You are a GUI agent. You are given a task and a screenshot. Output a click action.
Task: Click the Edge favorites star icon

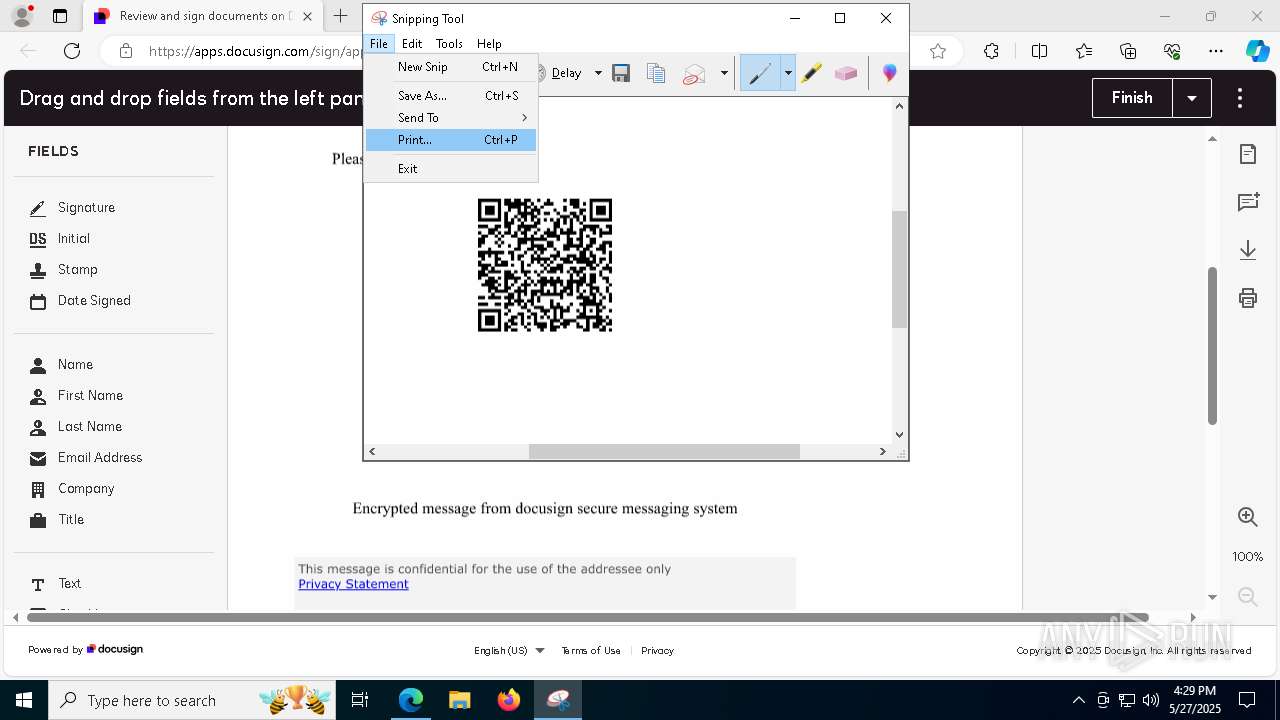(938, 51)
